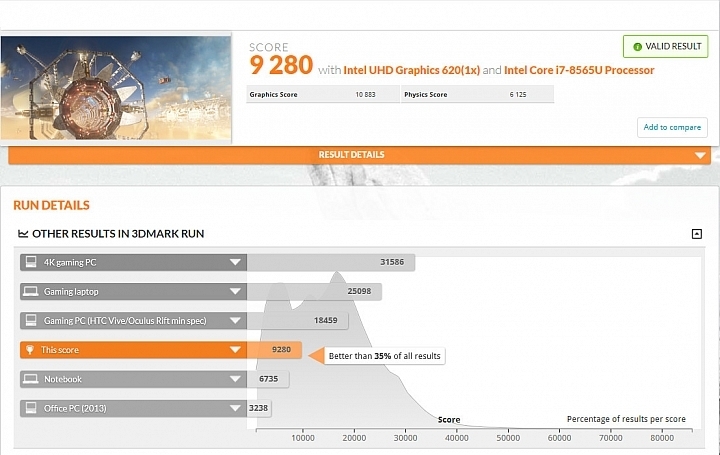
Task: Expand the Notebook dropdown arrow
Action: (235, 379)
